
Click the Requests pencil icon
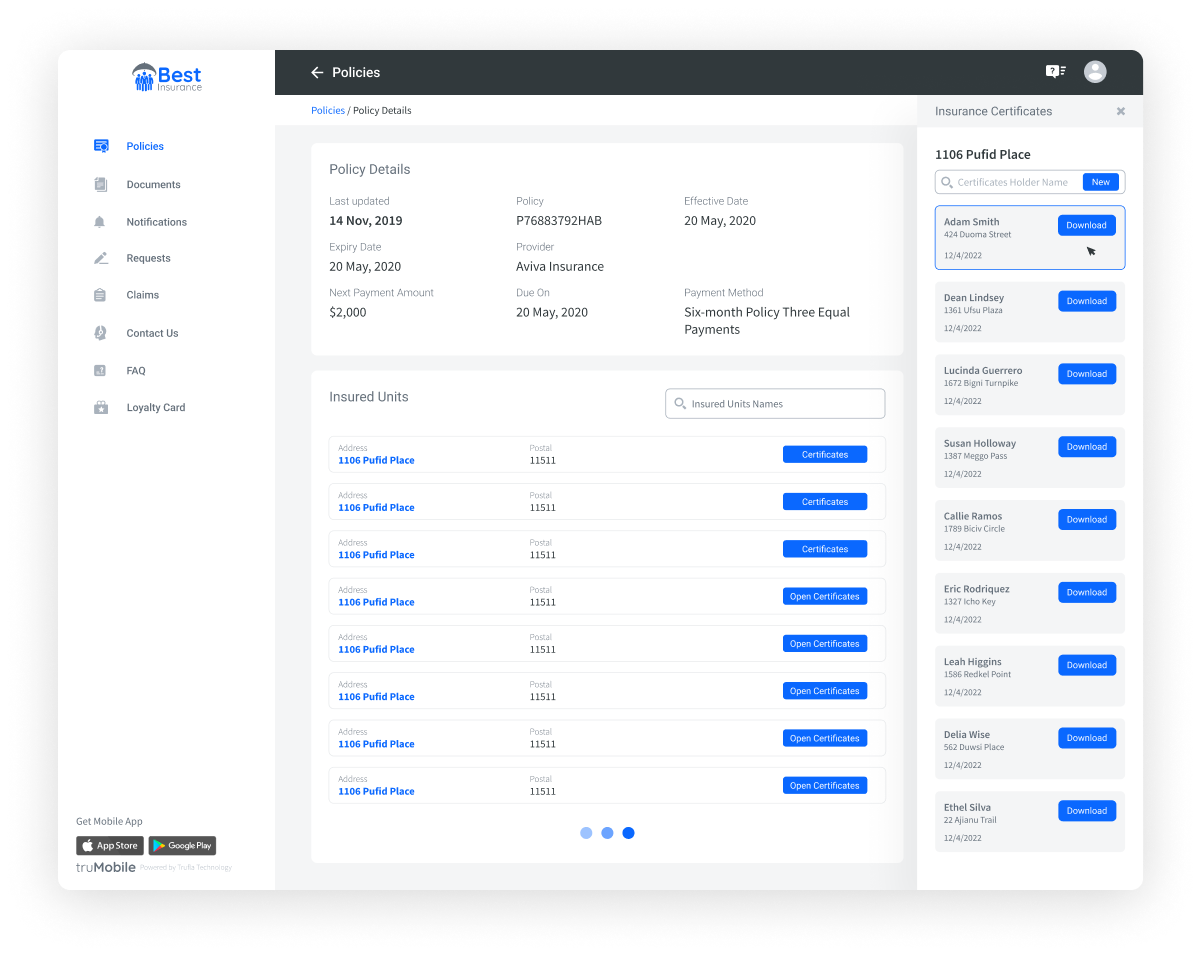click(x=101, y=258)
